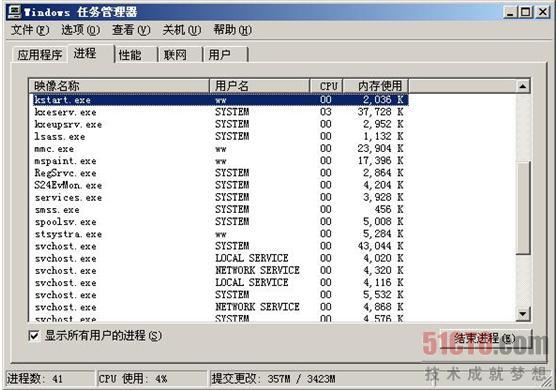Image resolution: width=556 pixels, height=390 pixels.
Task: Open the 查看(V) menu
Action: point(131,30)
